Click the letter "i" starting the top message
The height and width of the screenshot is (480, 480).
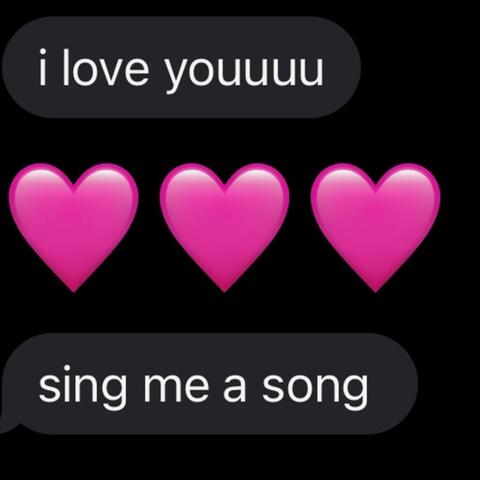point(42,67)
